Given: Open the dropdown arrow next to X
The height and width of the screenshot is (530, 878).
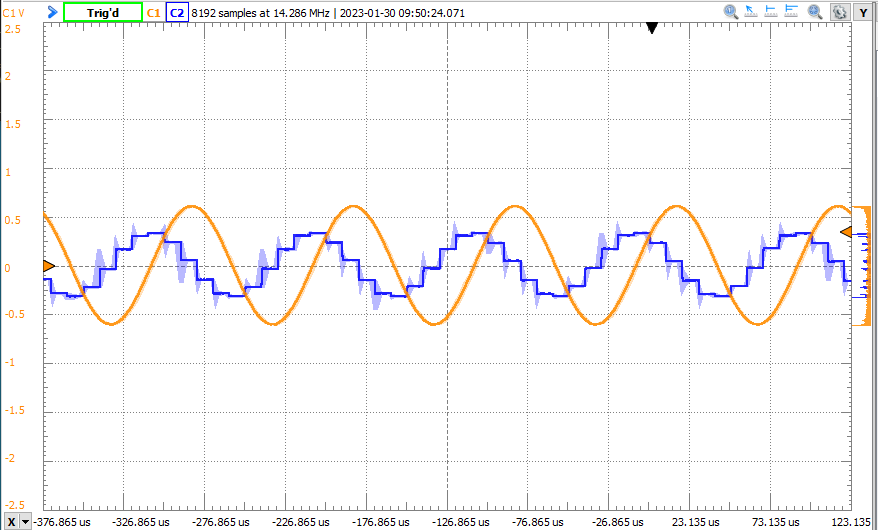Looking at the screenshot, I should (25, 522).
